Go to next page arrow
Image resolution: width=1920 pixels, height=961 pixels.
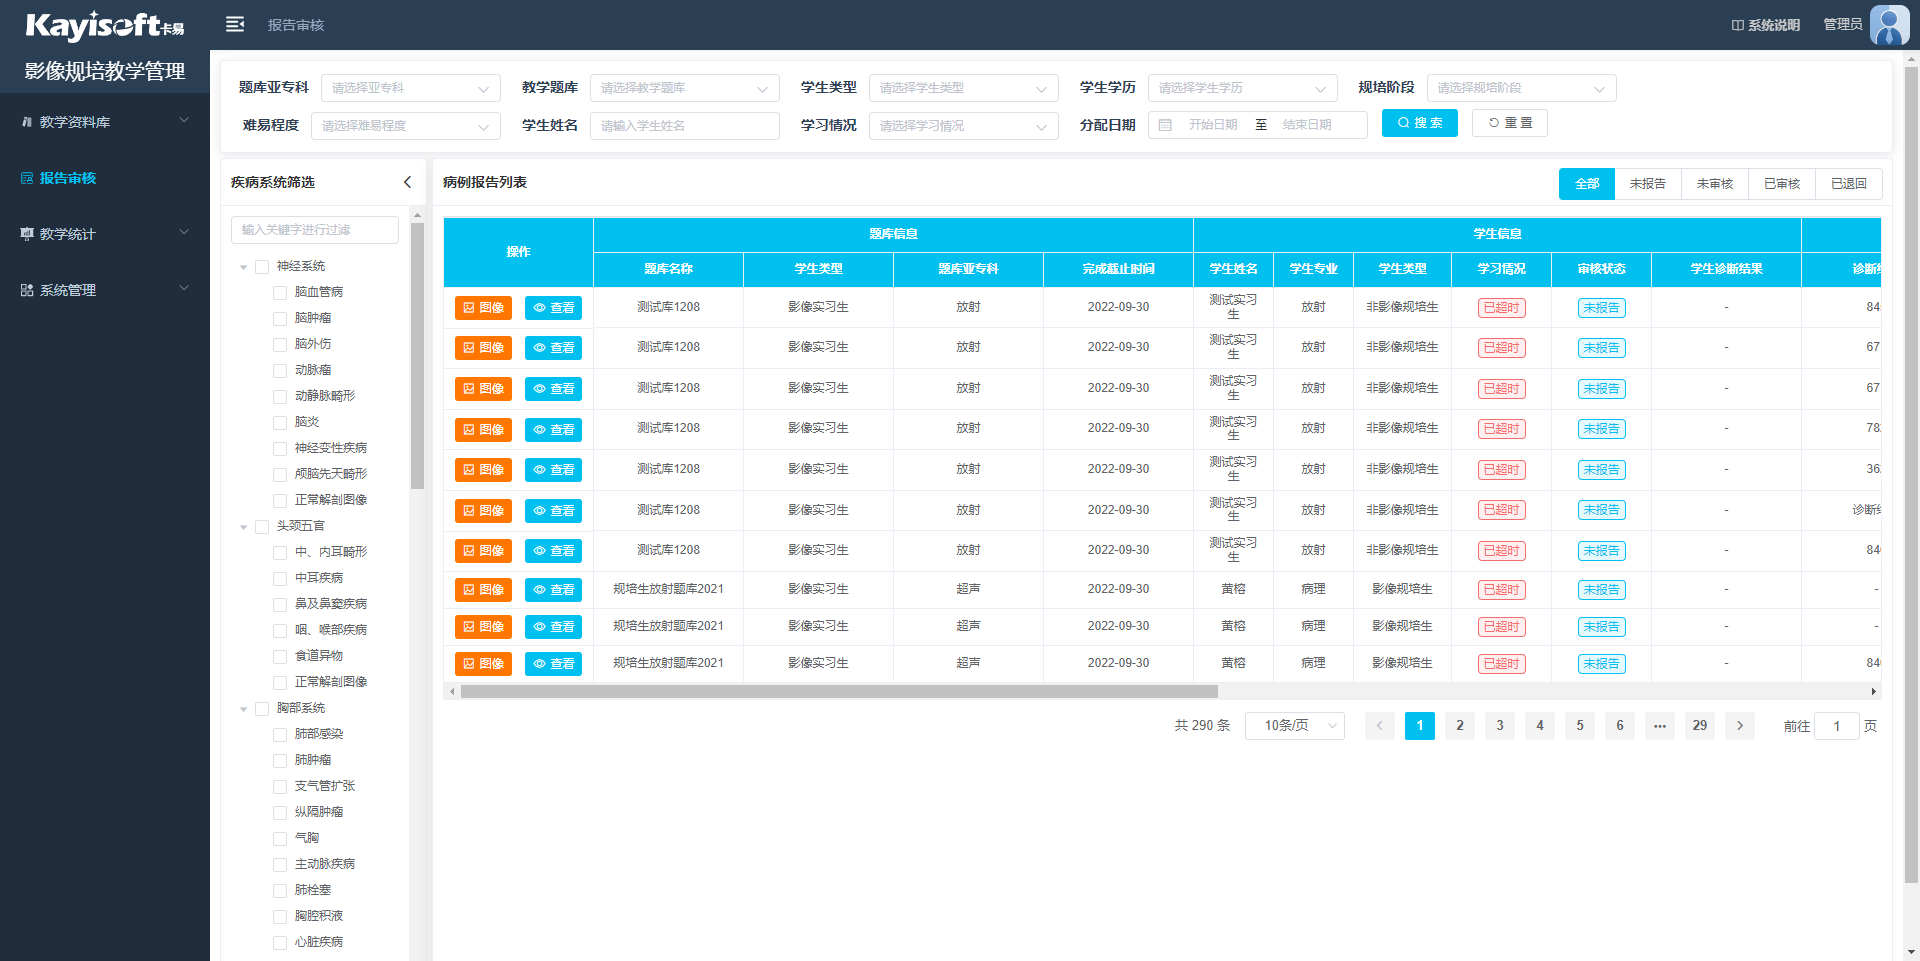1739,726
